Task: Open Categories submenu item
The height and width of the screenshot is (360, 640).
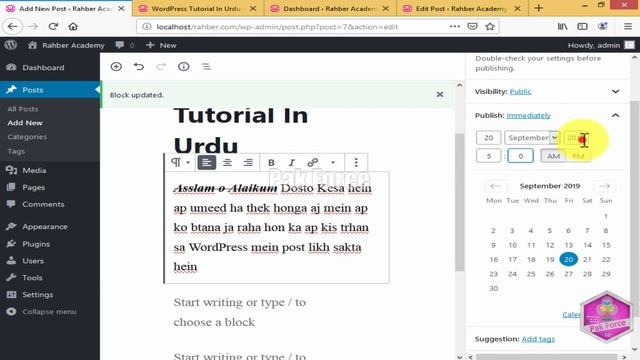Action: coord(27,137)
